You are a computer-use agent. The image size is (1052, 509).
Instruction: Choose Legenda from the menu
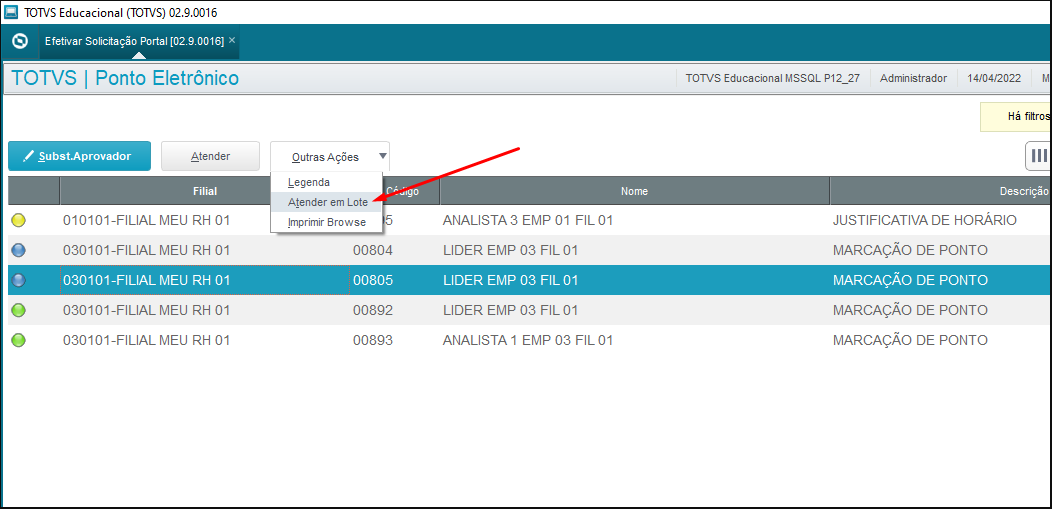tap(327, 182)
